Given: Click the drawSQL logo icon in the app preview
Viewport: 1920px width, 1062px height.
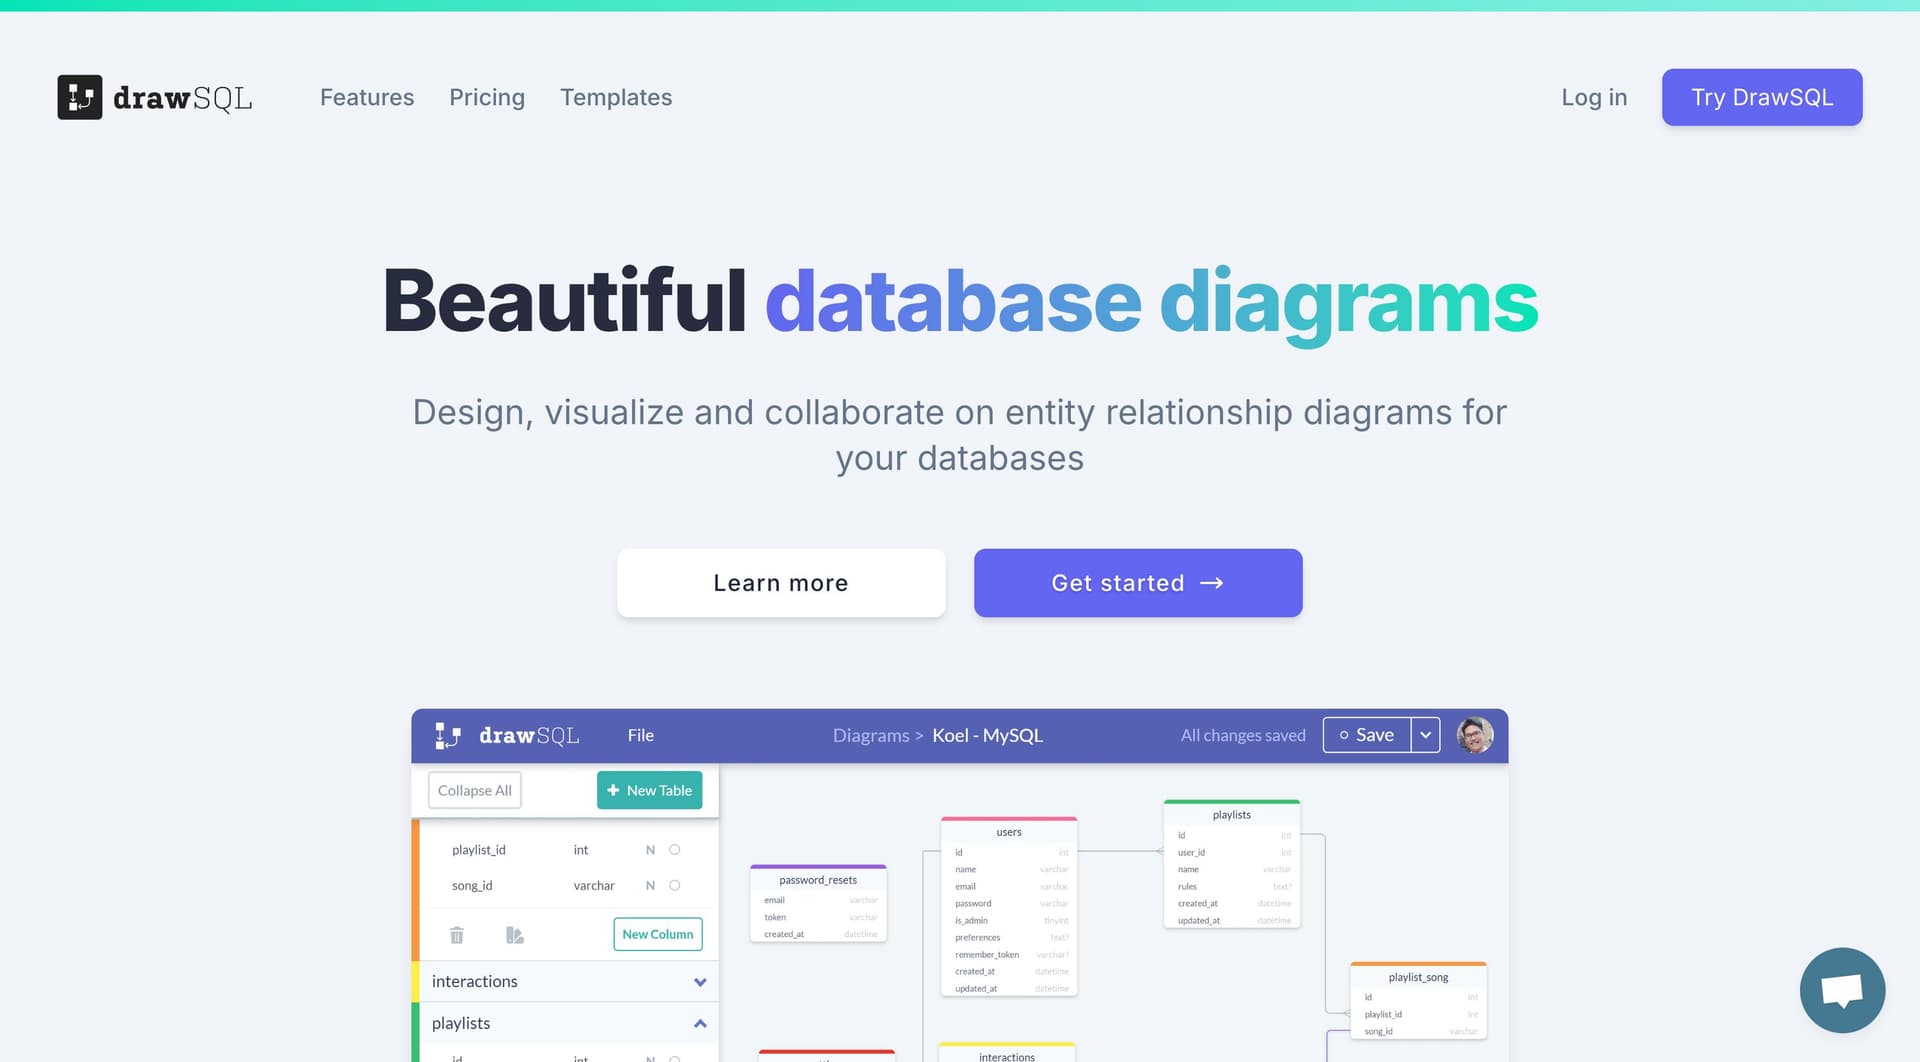Looking at the screenshot, I should point(448,736).
